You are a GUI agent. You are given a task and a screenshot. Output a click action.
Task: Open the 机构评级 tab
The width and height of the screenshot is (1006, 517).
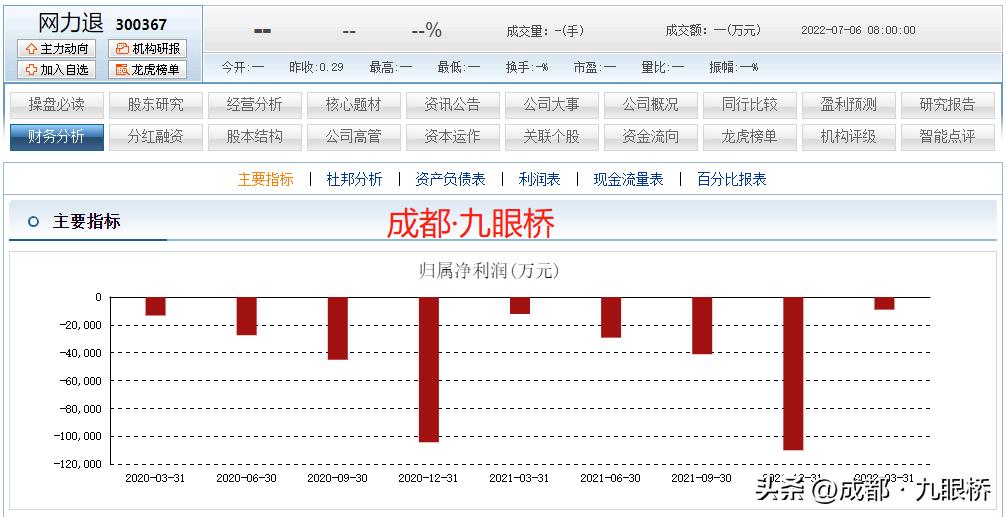pyautogui.click(x=849, y=137)
